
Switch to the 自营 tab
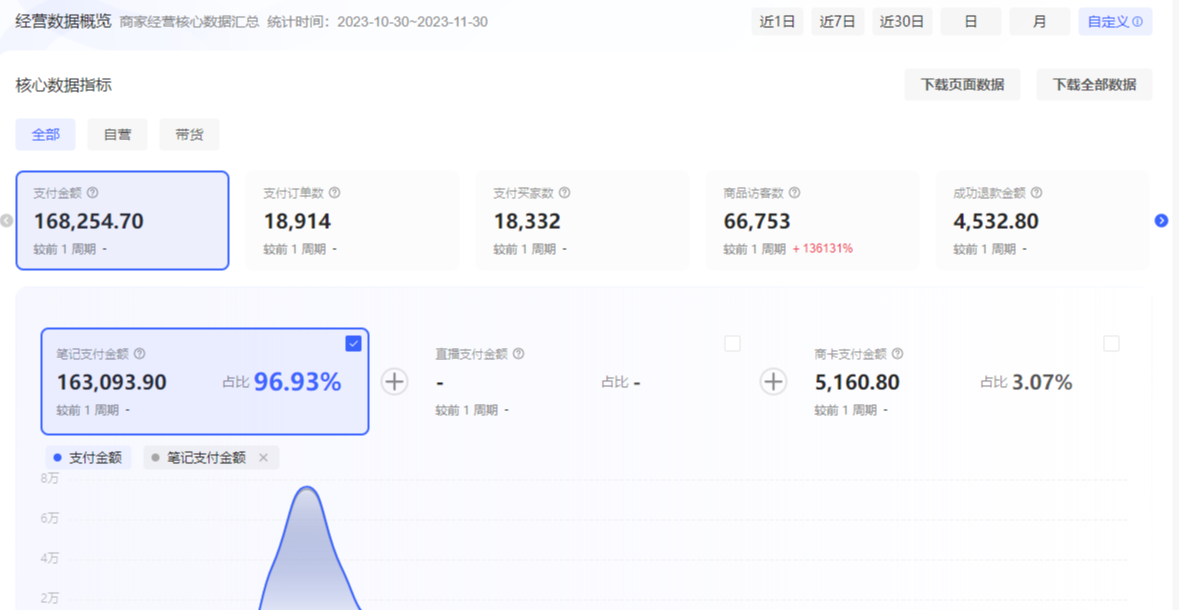[x=117, y=134]
